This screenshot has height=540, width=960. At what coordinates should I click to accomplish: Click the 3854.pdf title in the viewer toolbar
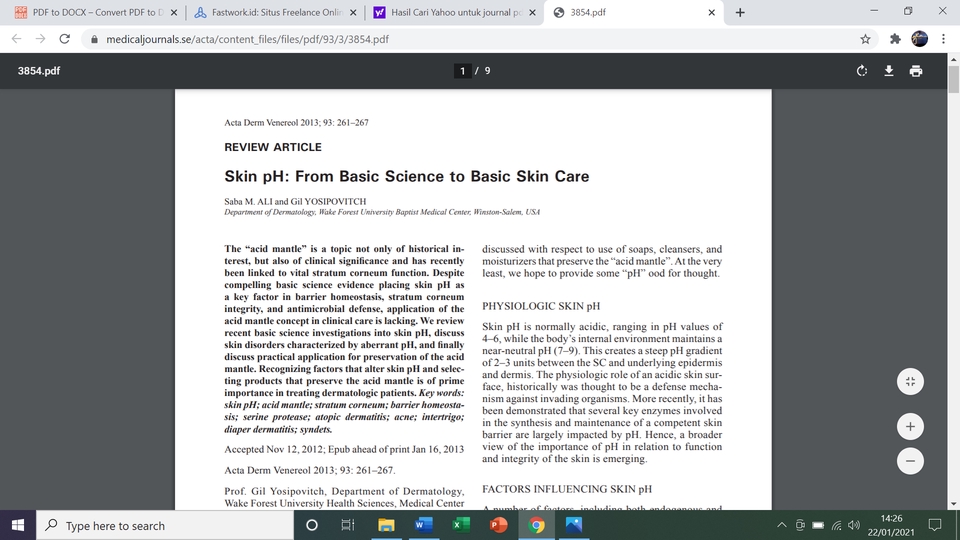click(x=39, y=71)
